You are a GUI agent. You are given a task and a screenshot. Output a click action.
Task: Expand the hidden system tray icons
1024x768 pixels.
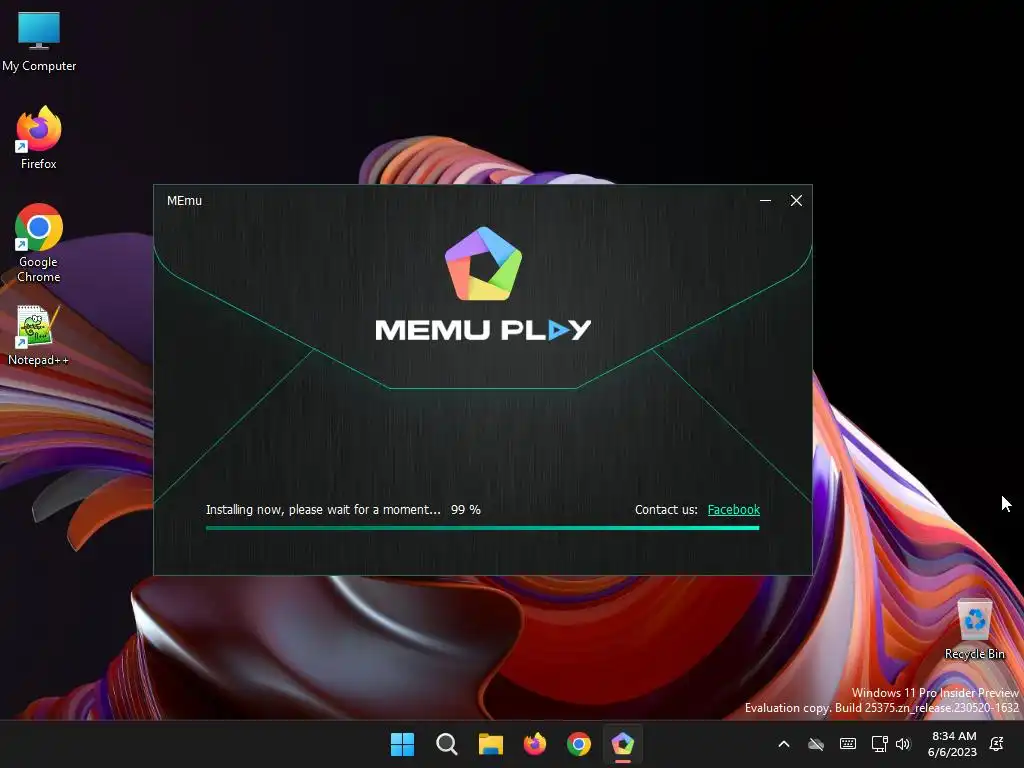784,744
